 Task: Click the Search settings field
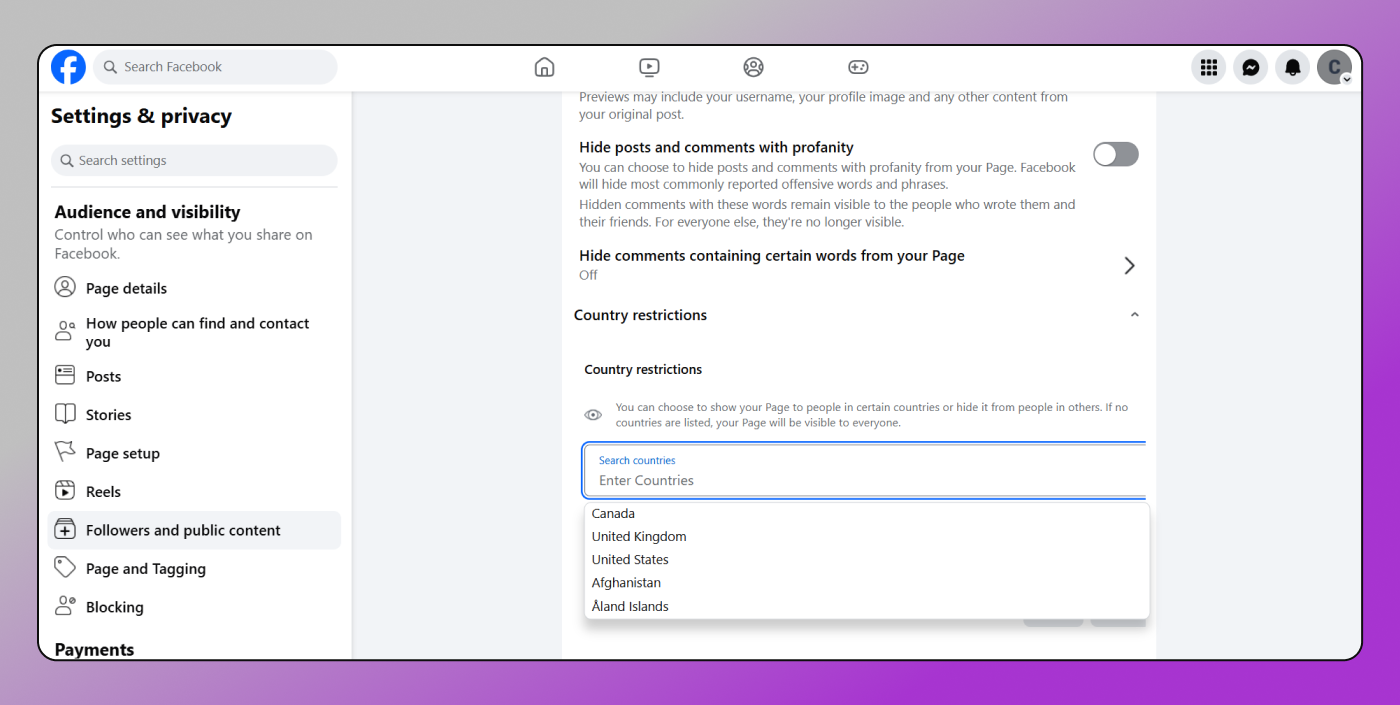click(x=194, y=160)
